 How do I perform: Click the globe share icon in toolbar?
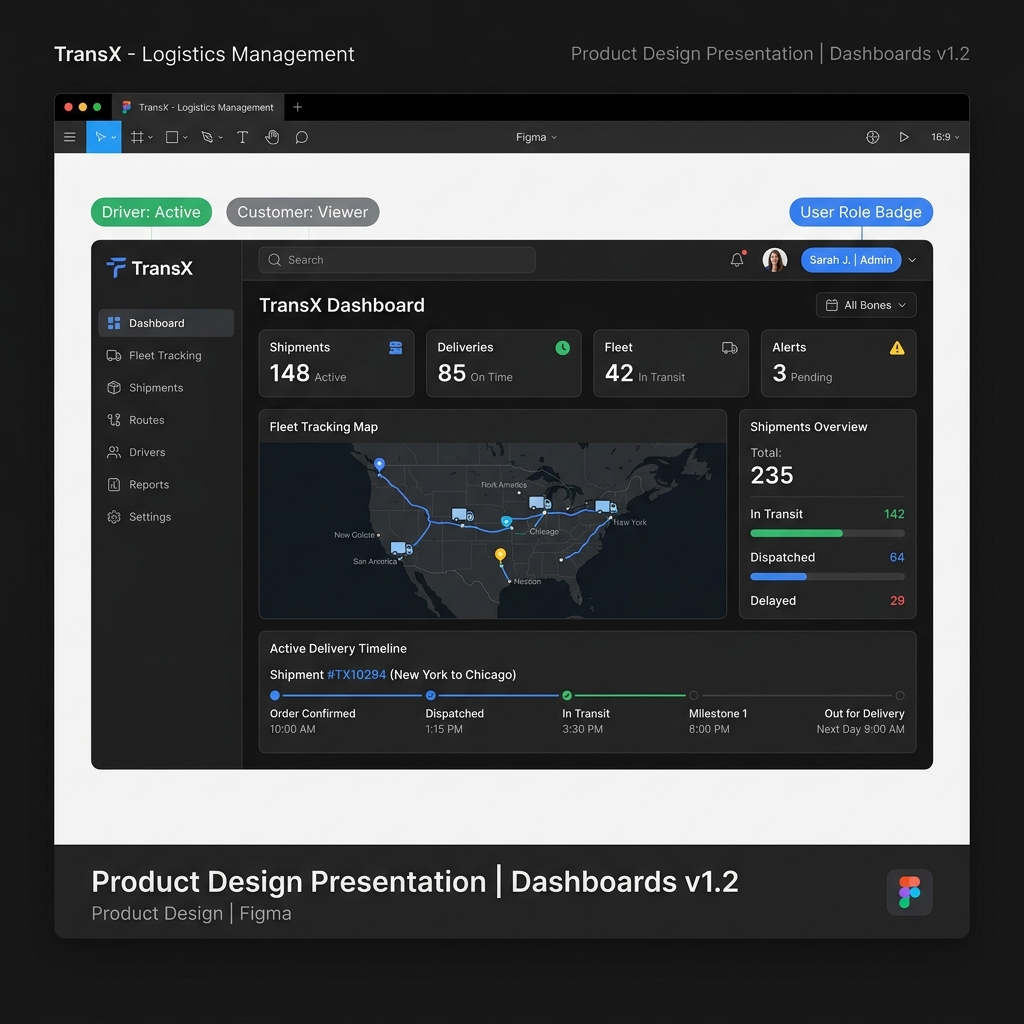pos(872,137)
